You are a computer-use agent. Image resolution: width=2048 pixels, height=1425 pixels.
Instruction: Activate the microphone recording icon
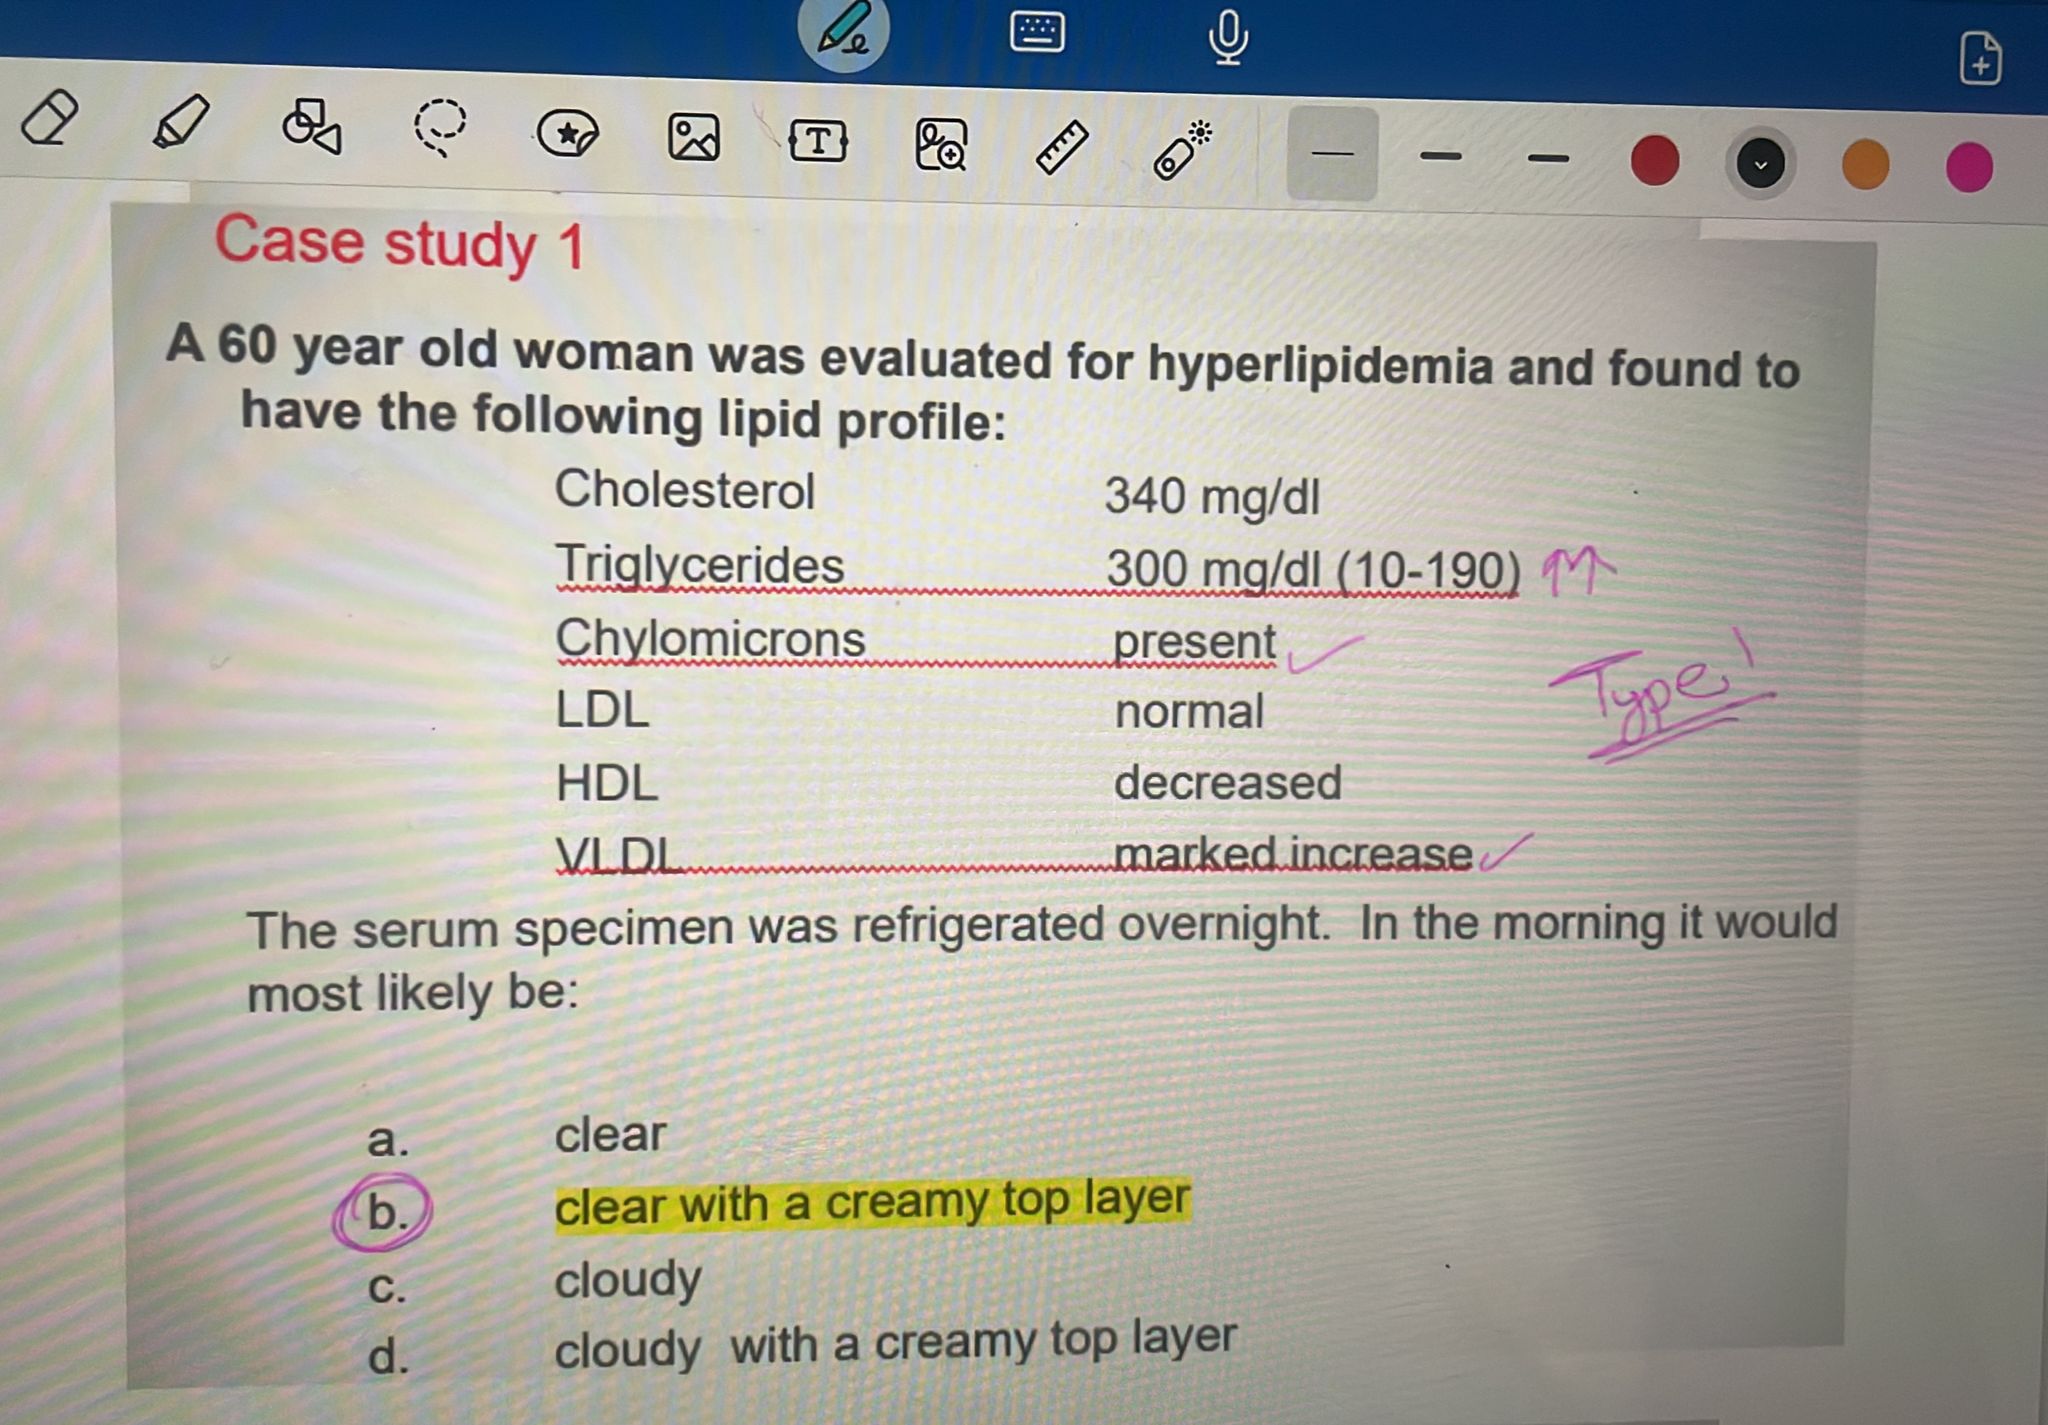[1228, 37]
